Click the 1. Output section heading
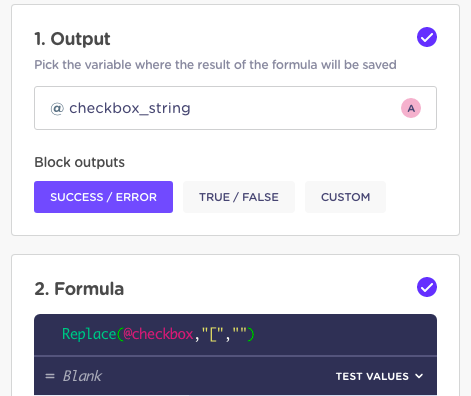This screenshot has height=396, width=471. pyautogui.click(x=72, y=39)
